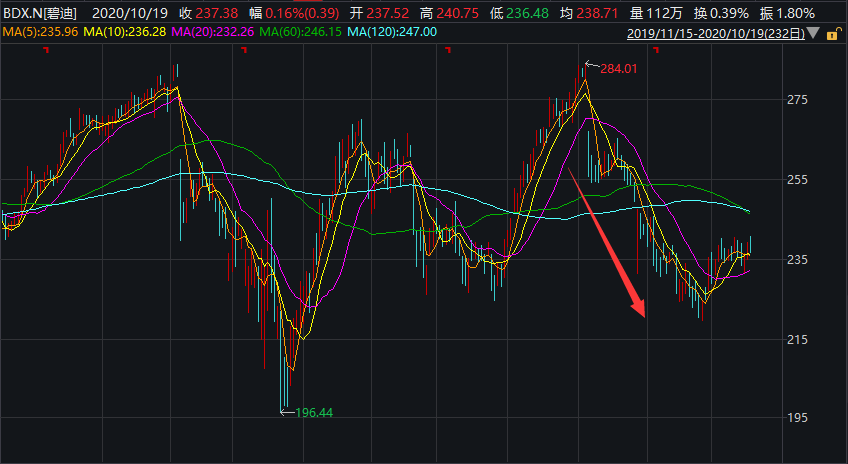The height and width of the screenshot is (464, 848).
Task: Click the 2019/11/15-2020/10/19 date range link
Action: [x=718, y=33]
